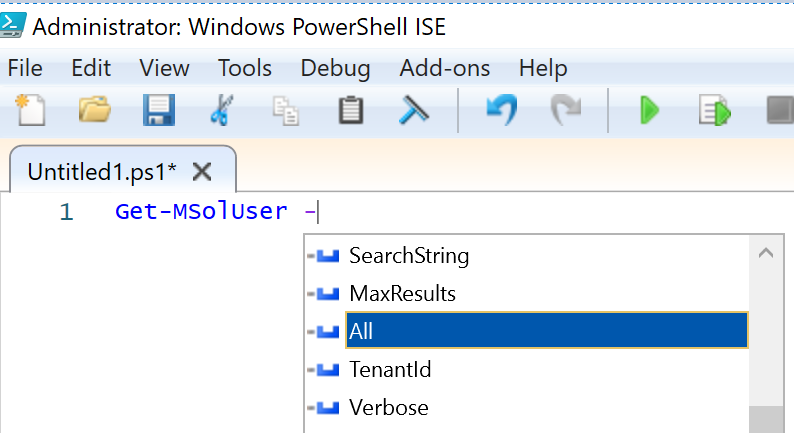Viewport: 794px width, 433px height.
Task: Clear the console pane with the squeegee icon
Action: [413, 110]
